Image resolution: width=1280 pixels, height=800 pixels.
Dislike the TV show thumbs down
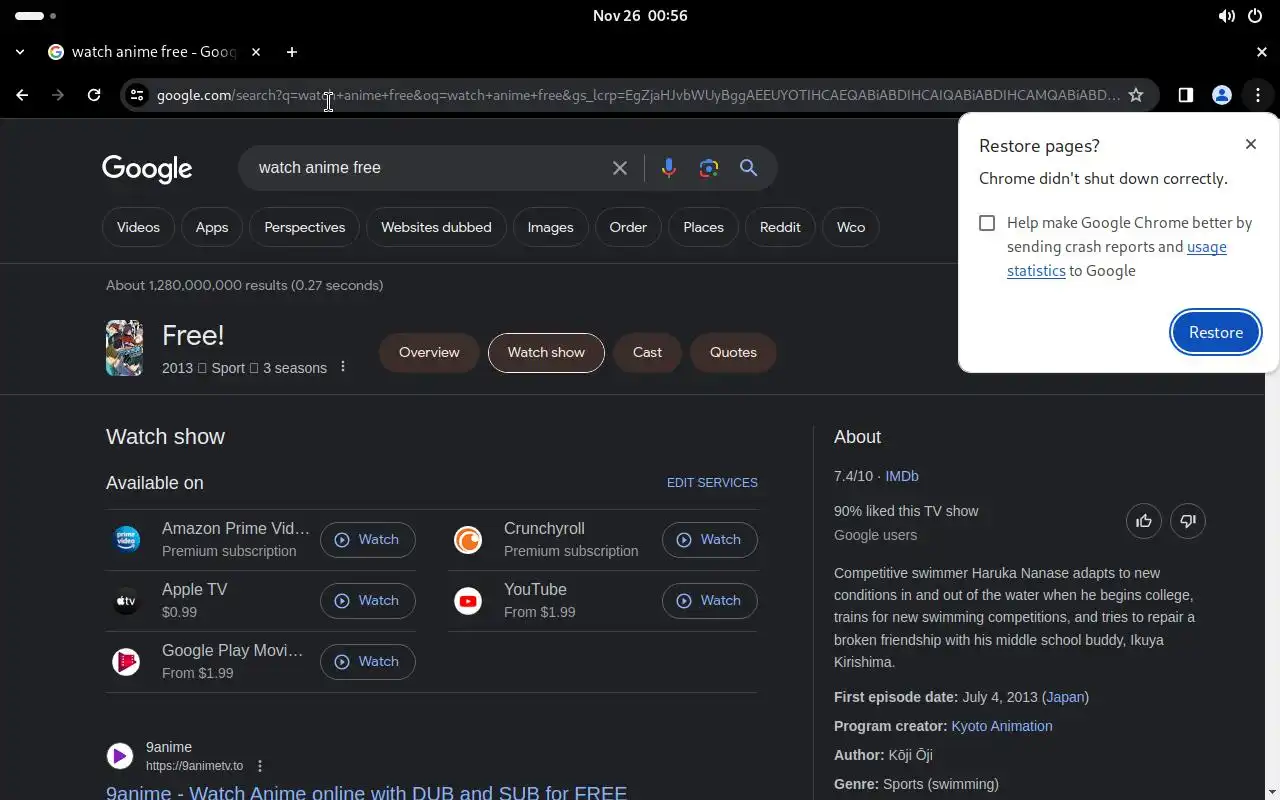click(x=1188, y=521)
